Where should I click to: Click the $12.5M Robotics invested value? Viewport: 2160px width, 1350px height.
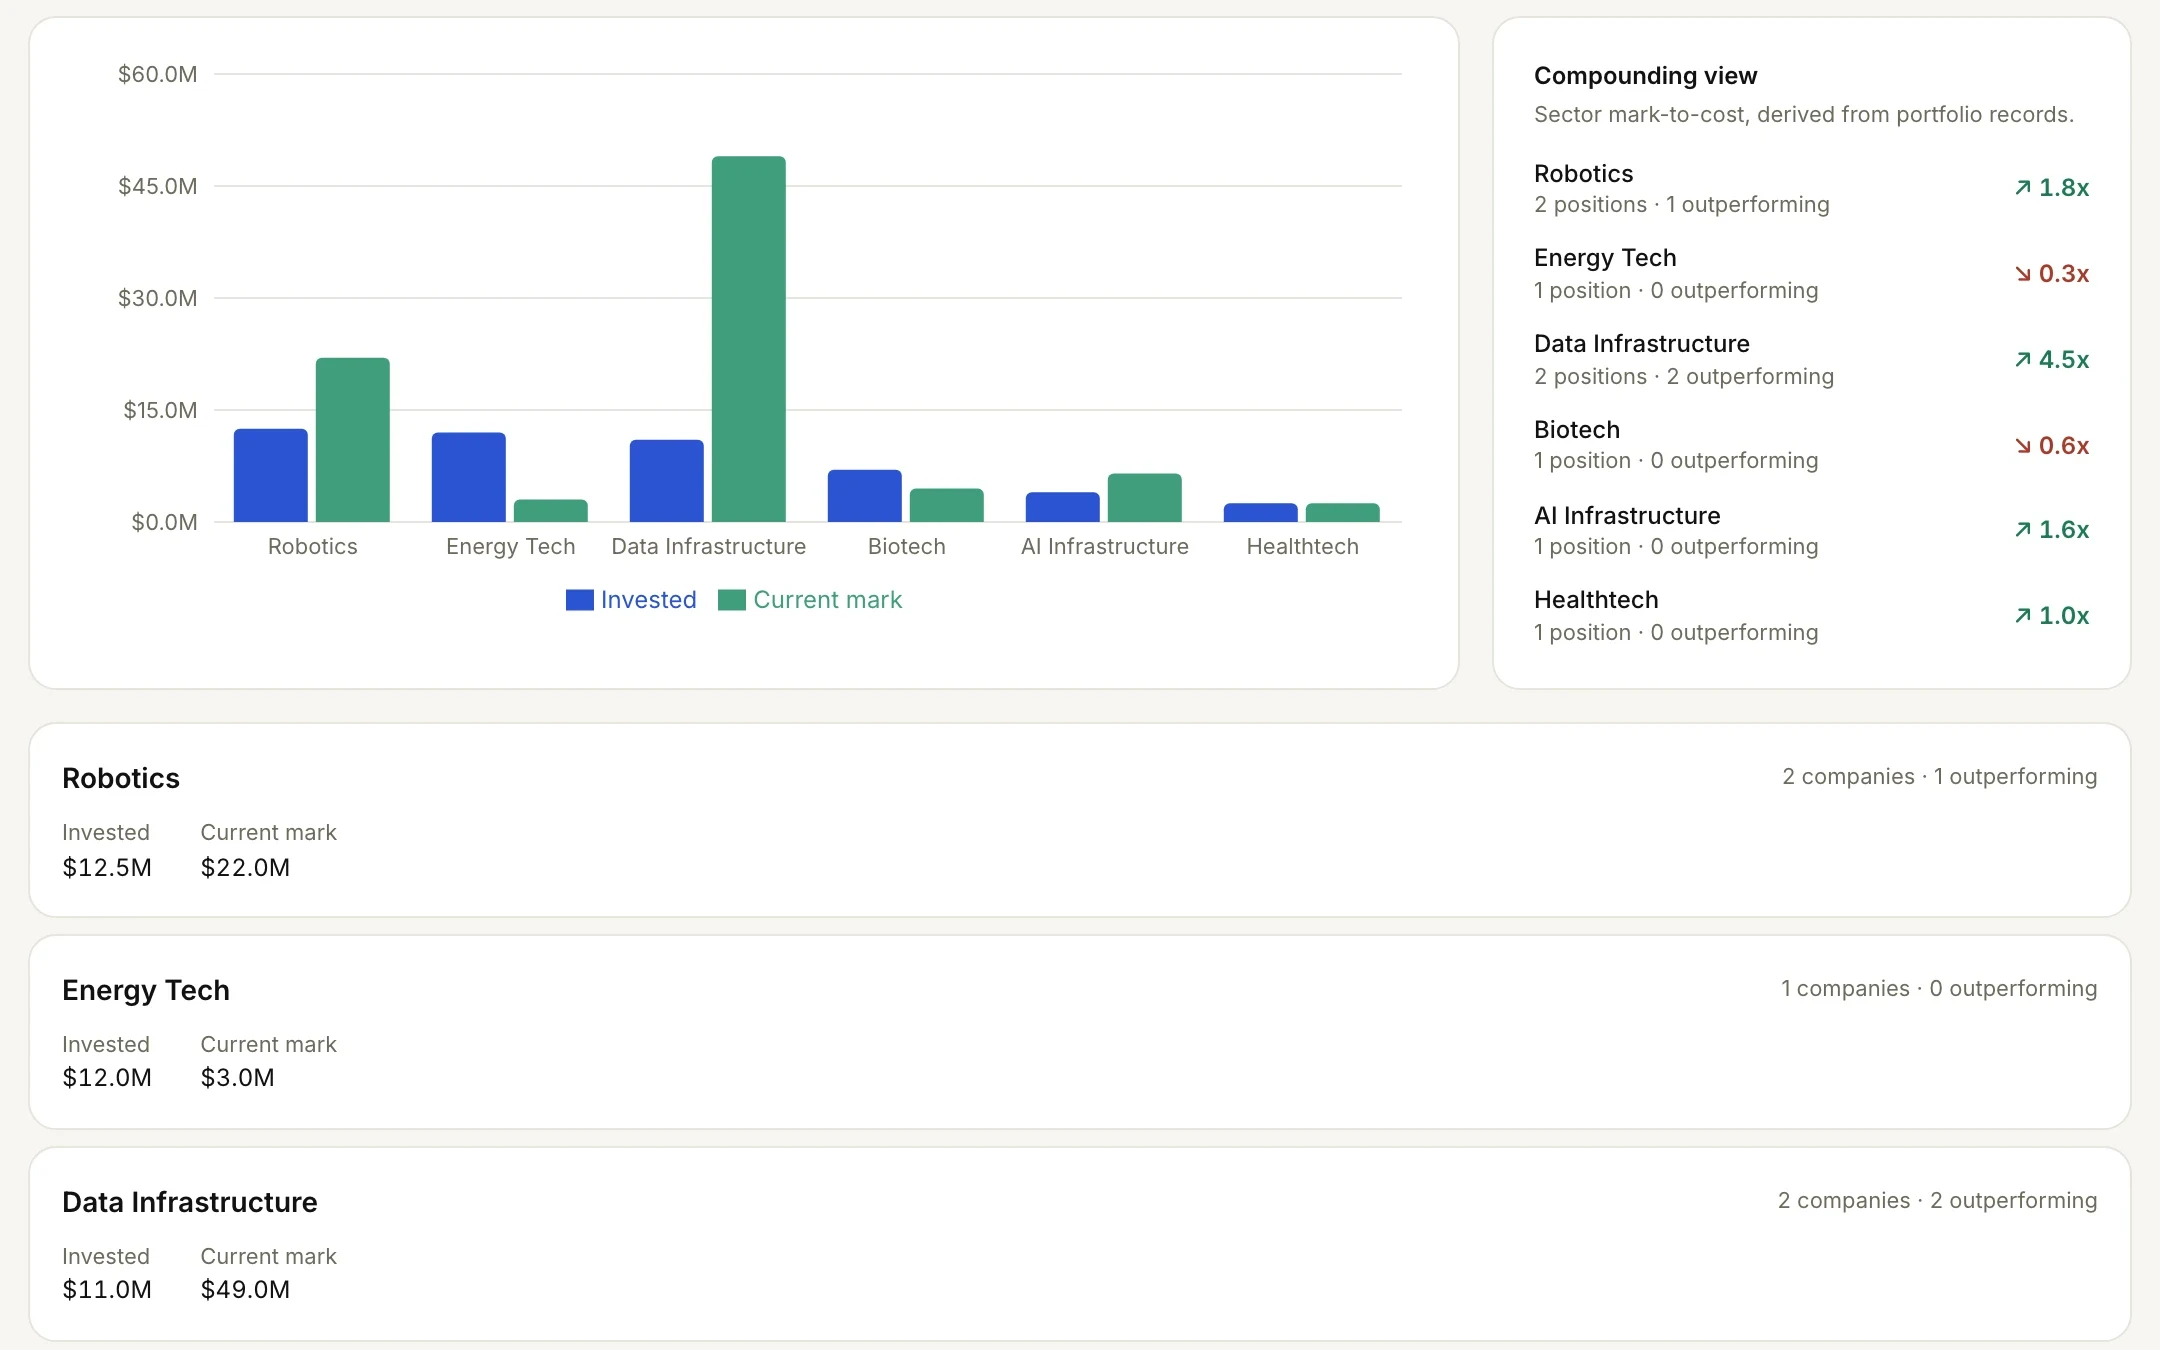(x=107, y=867)
